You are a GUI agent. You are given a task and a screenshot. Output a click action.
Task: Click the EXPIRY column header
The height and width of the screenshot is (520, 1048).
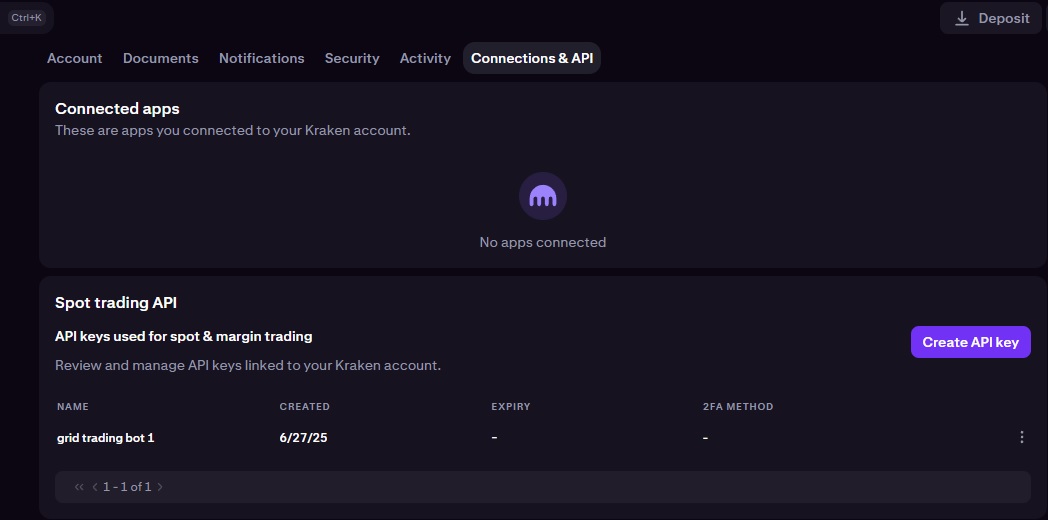(x=511, y=406)
